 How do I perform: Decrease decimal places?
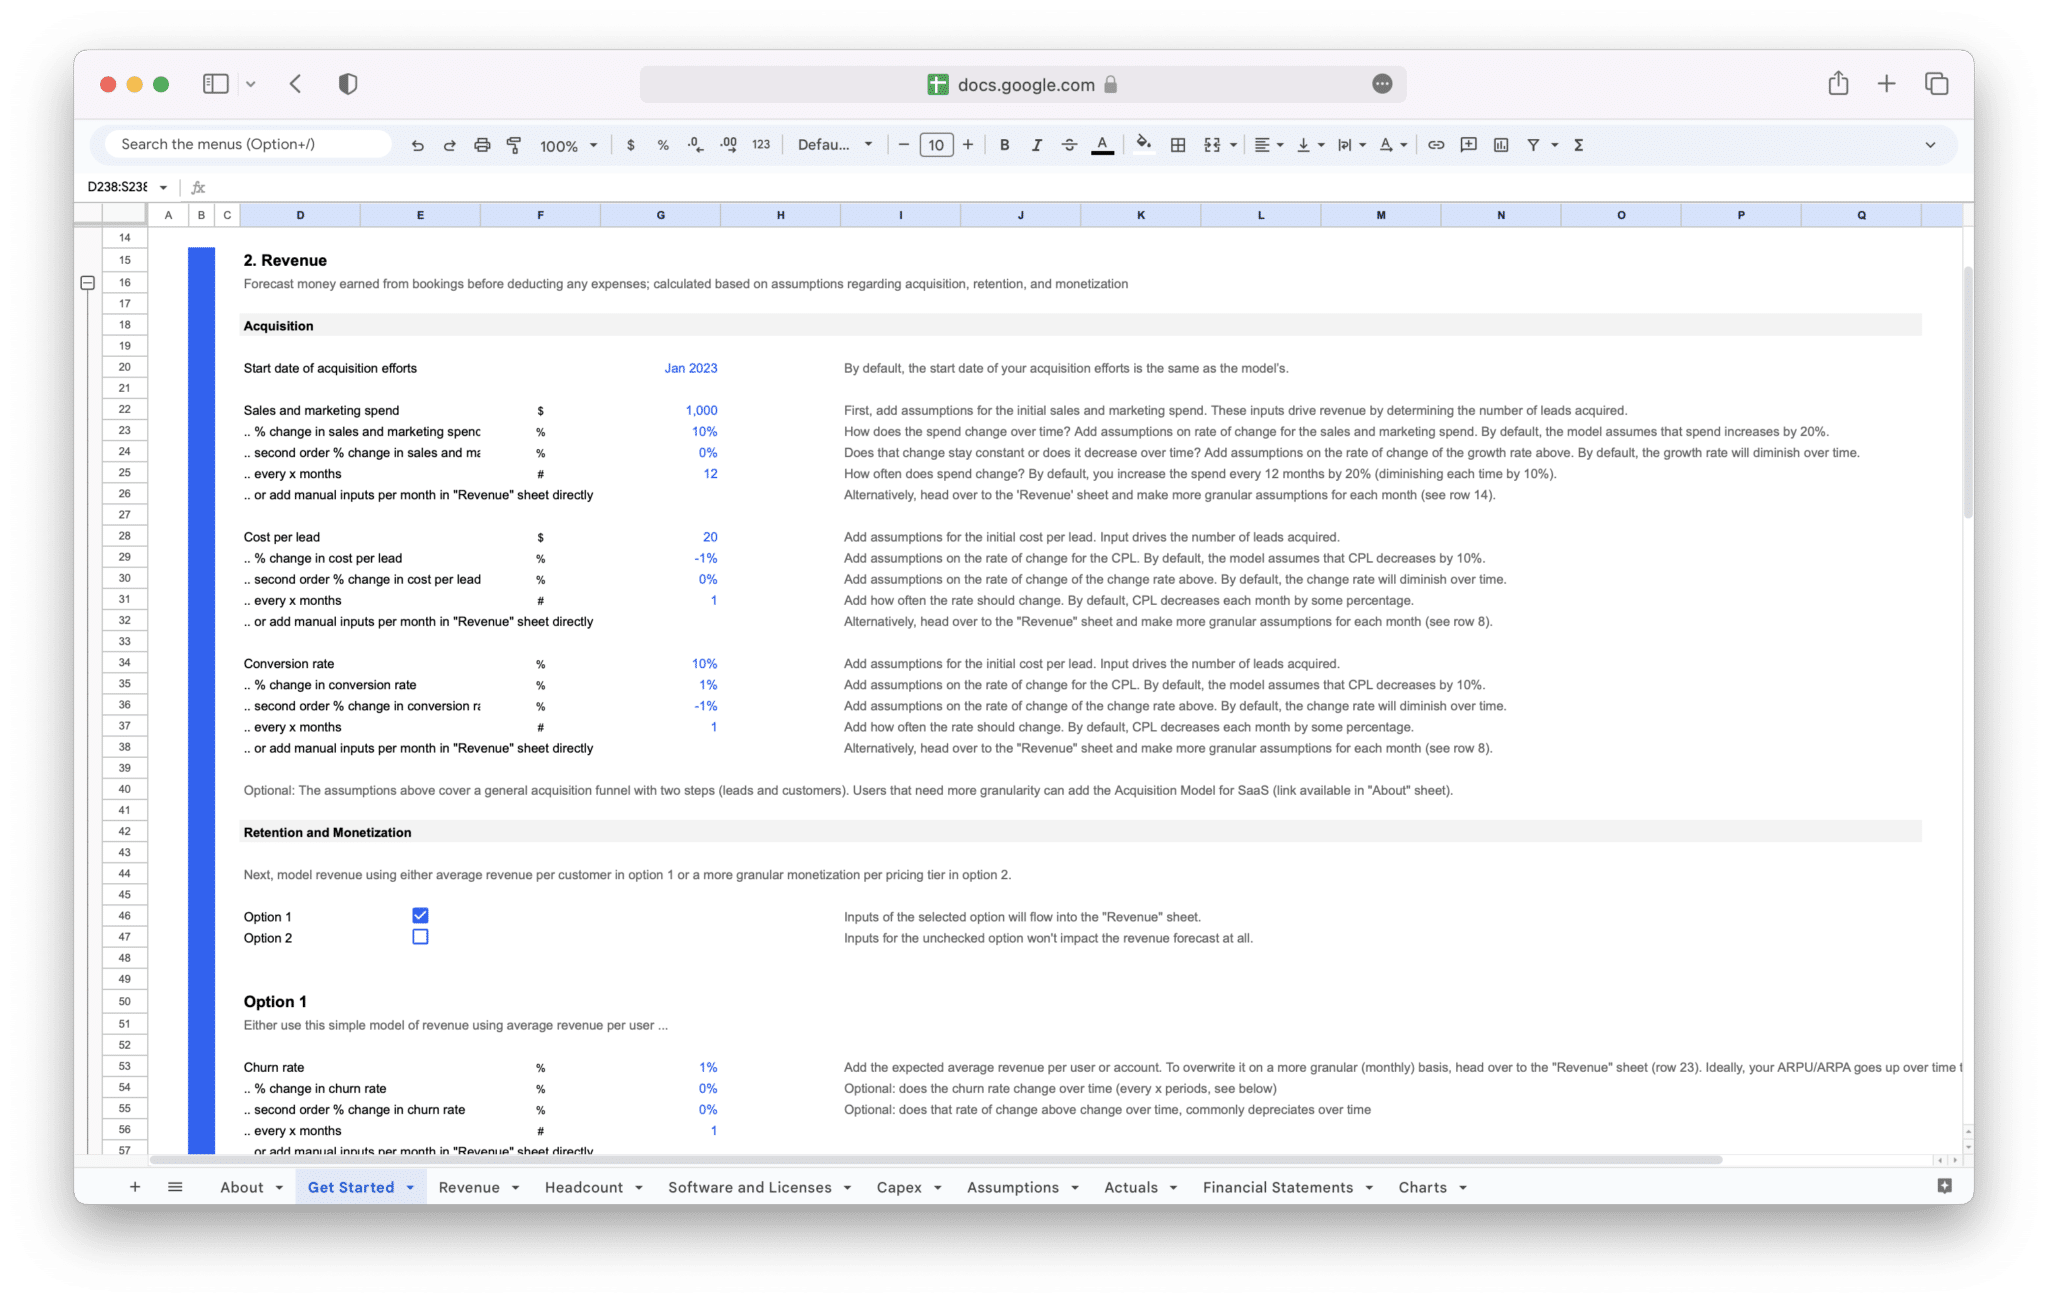pyautogui.click(x=693, y=144)
